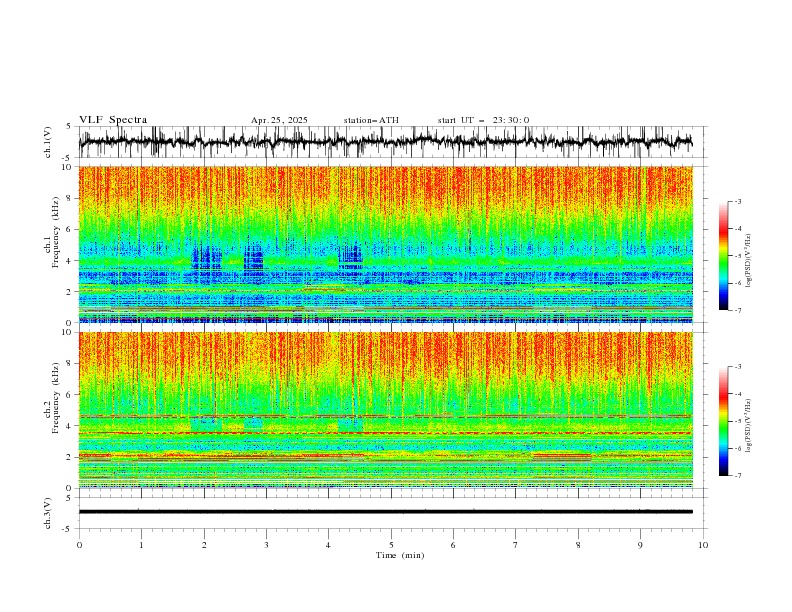Click the ch.2 spectrogram plot area
This screenshot has width=792, height=612.
[386, 410]
